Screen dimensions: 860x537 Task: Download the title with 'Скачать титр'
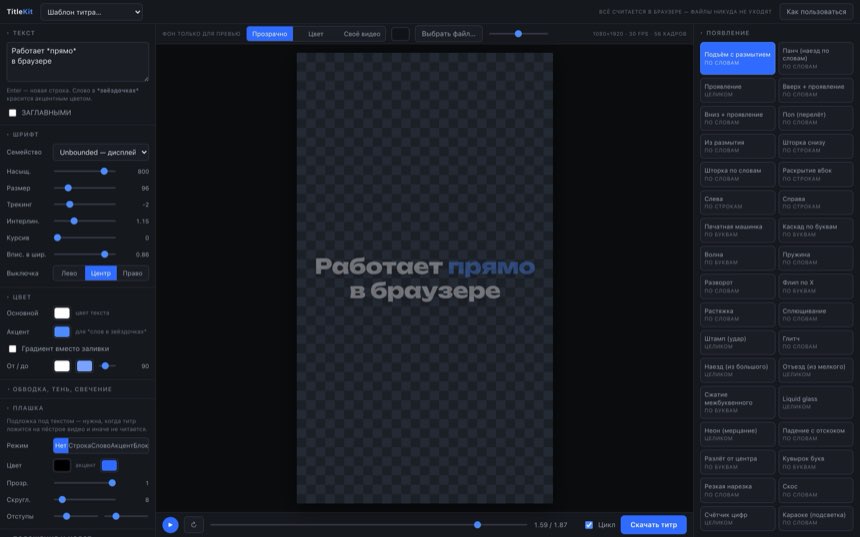(x=654, y=525)
